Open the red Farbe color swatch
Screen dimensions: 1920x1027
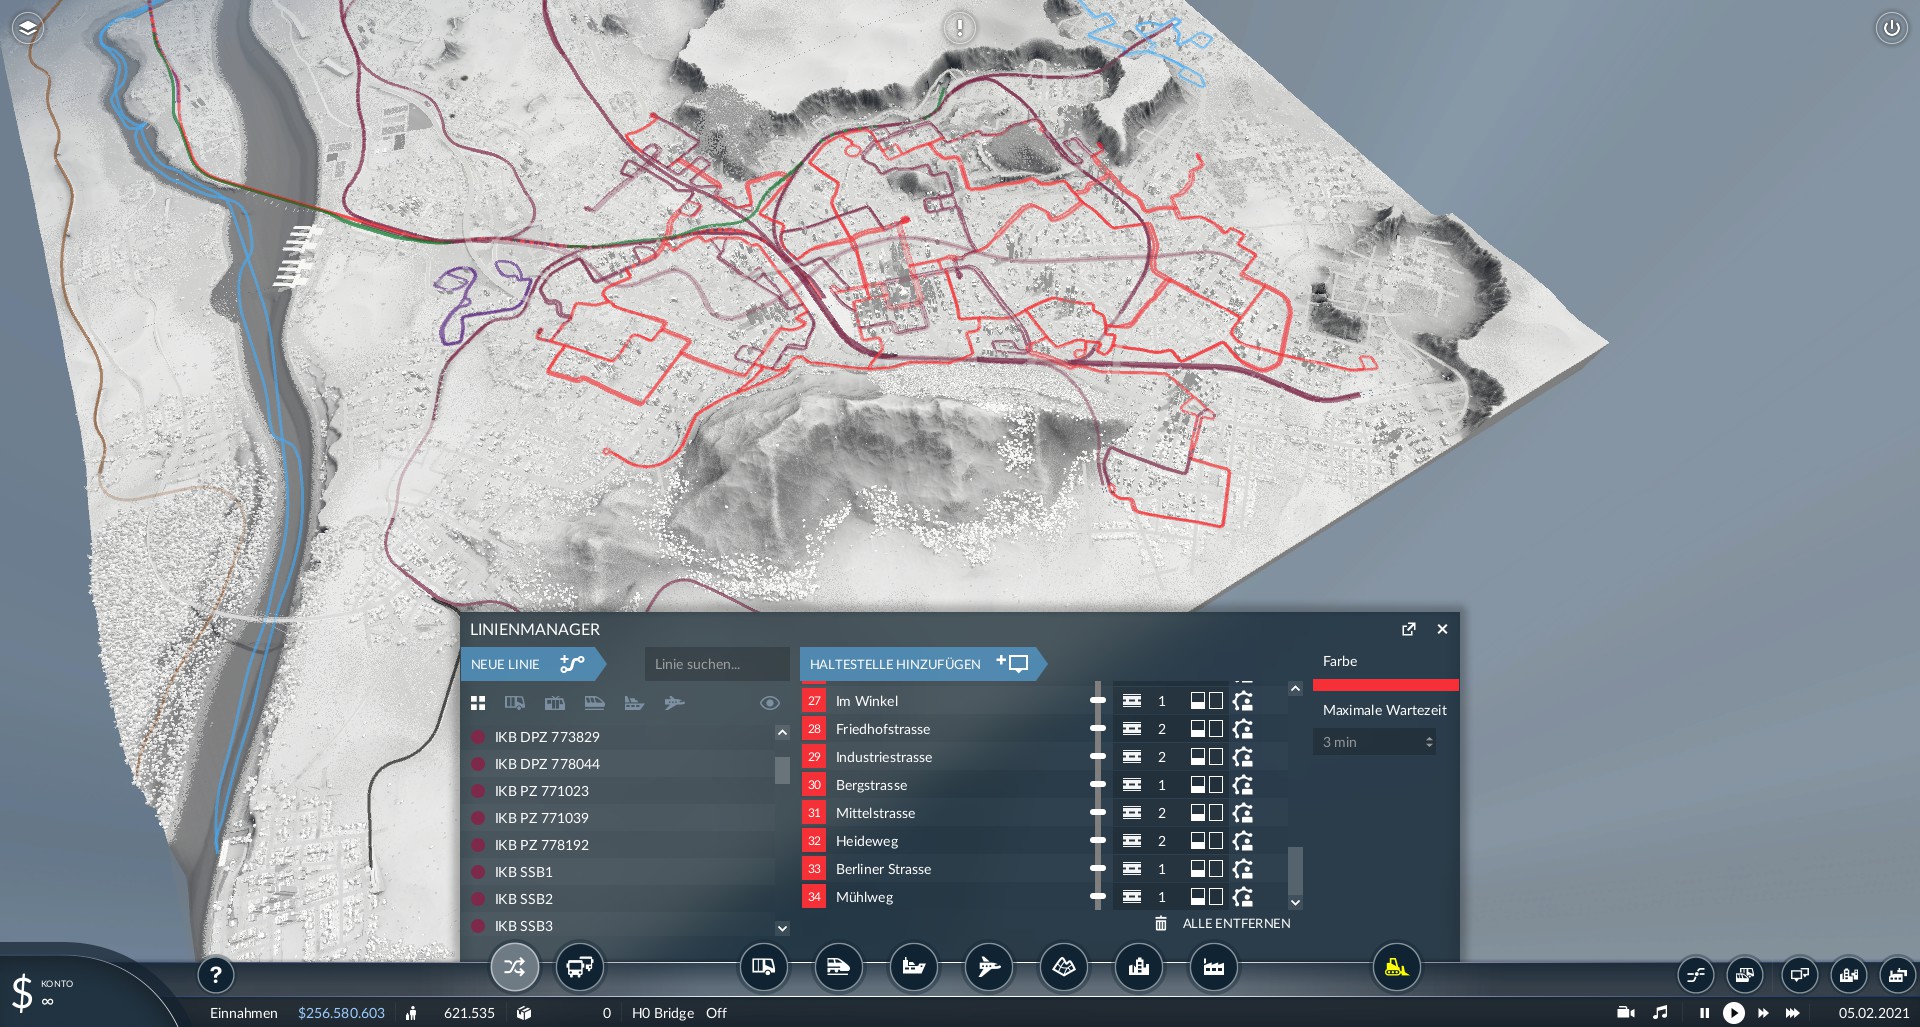[1385, 685]
